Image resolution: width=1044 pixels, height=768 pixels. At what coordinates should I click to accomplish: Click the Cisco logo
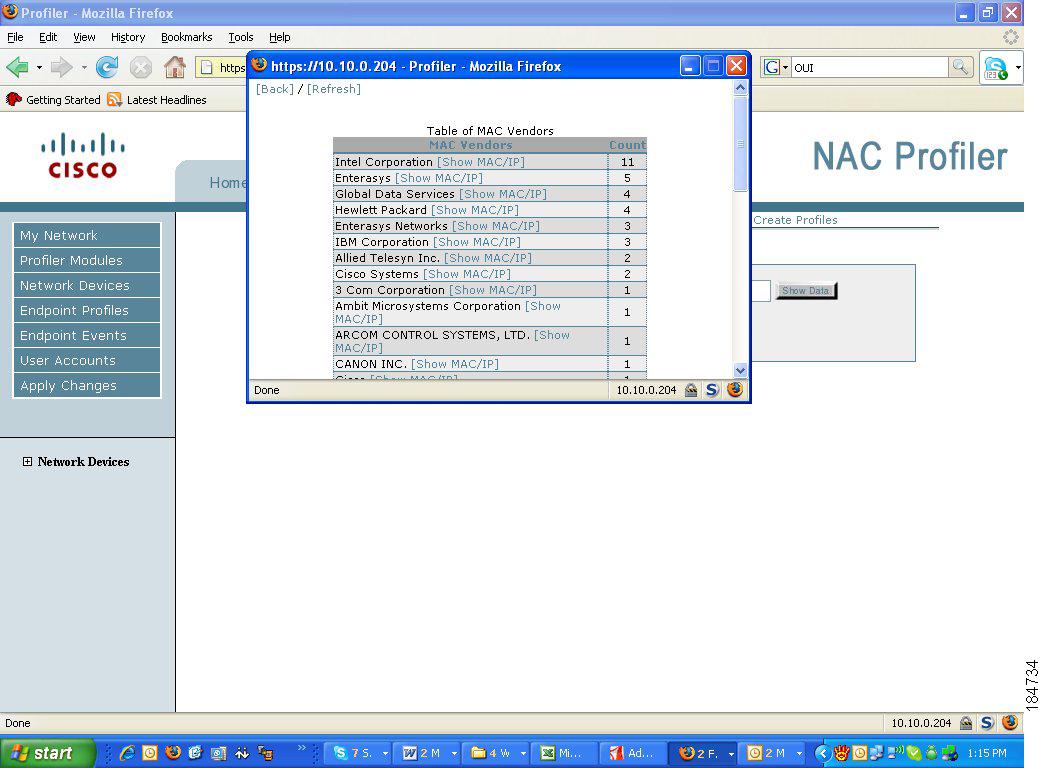point(83,155)
